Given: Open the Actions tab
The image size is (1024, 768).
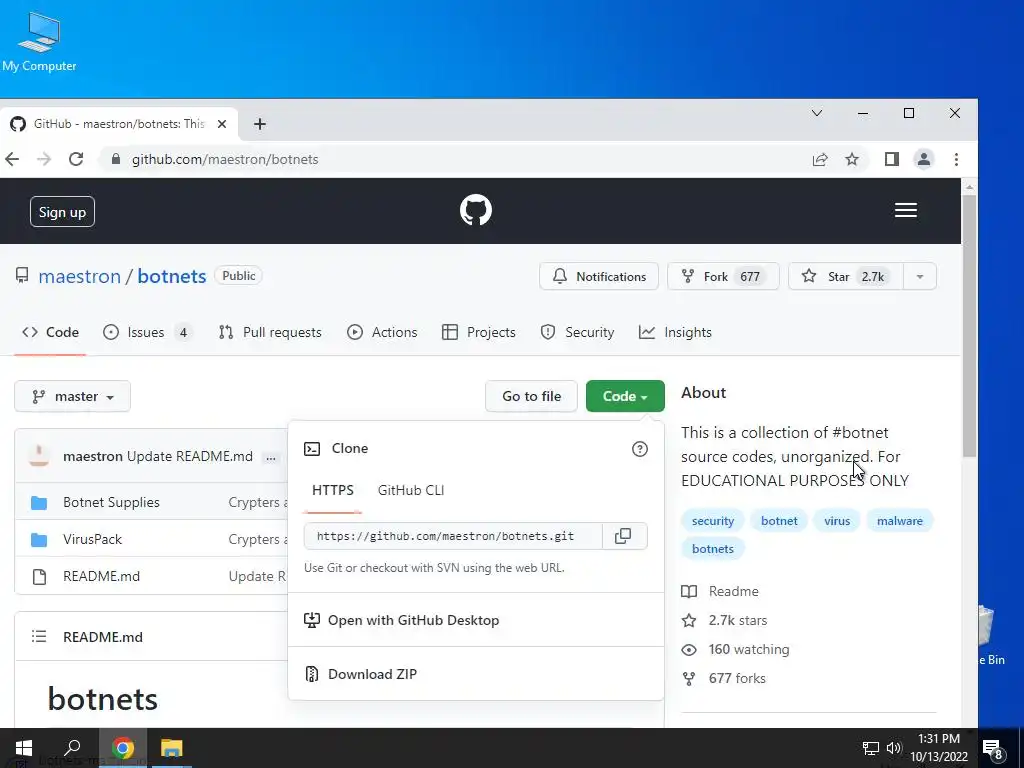Looking at the screenshot, I should tap(382, 332).
